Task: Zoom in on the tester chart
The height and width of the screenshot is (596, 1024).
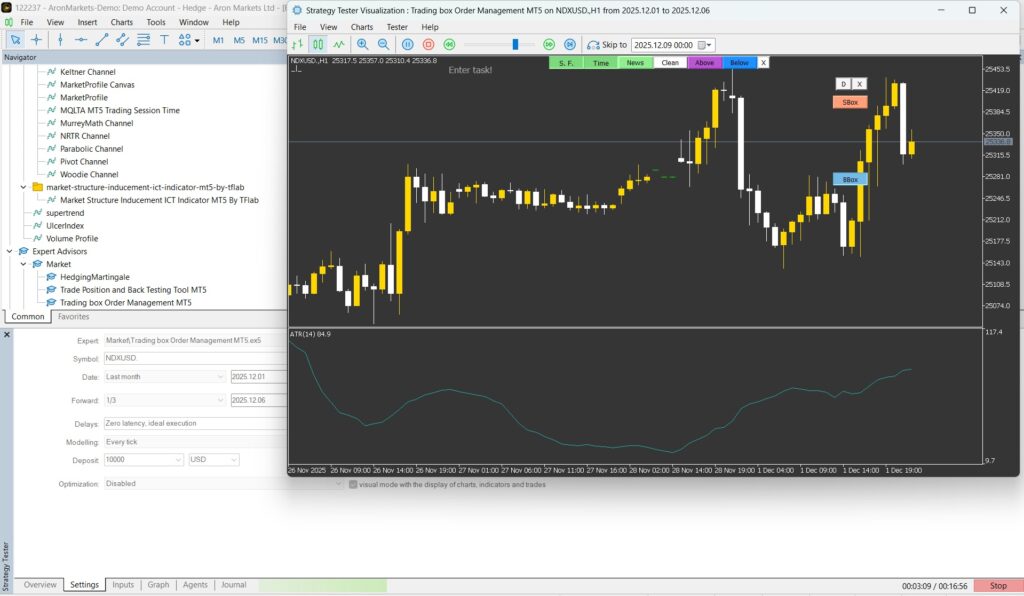Action: [362, 44]
